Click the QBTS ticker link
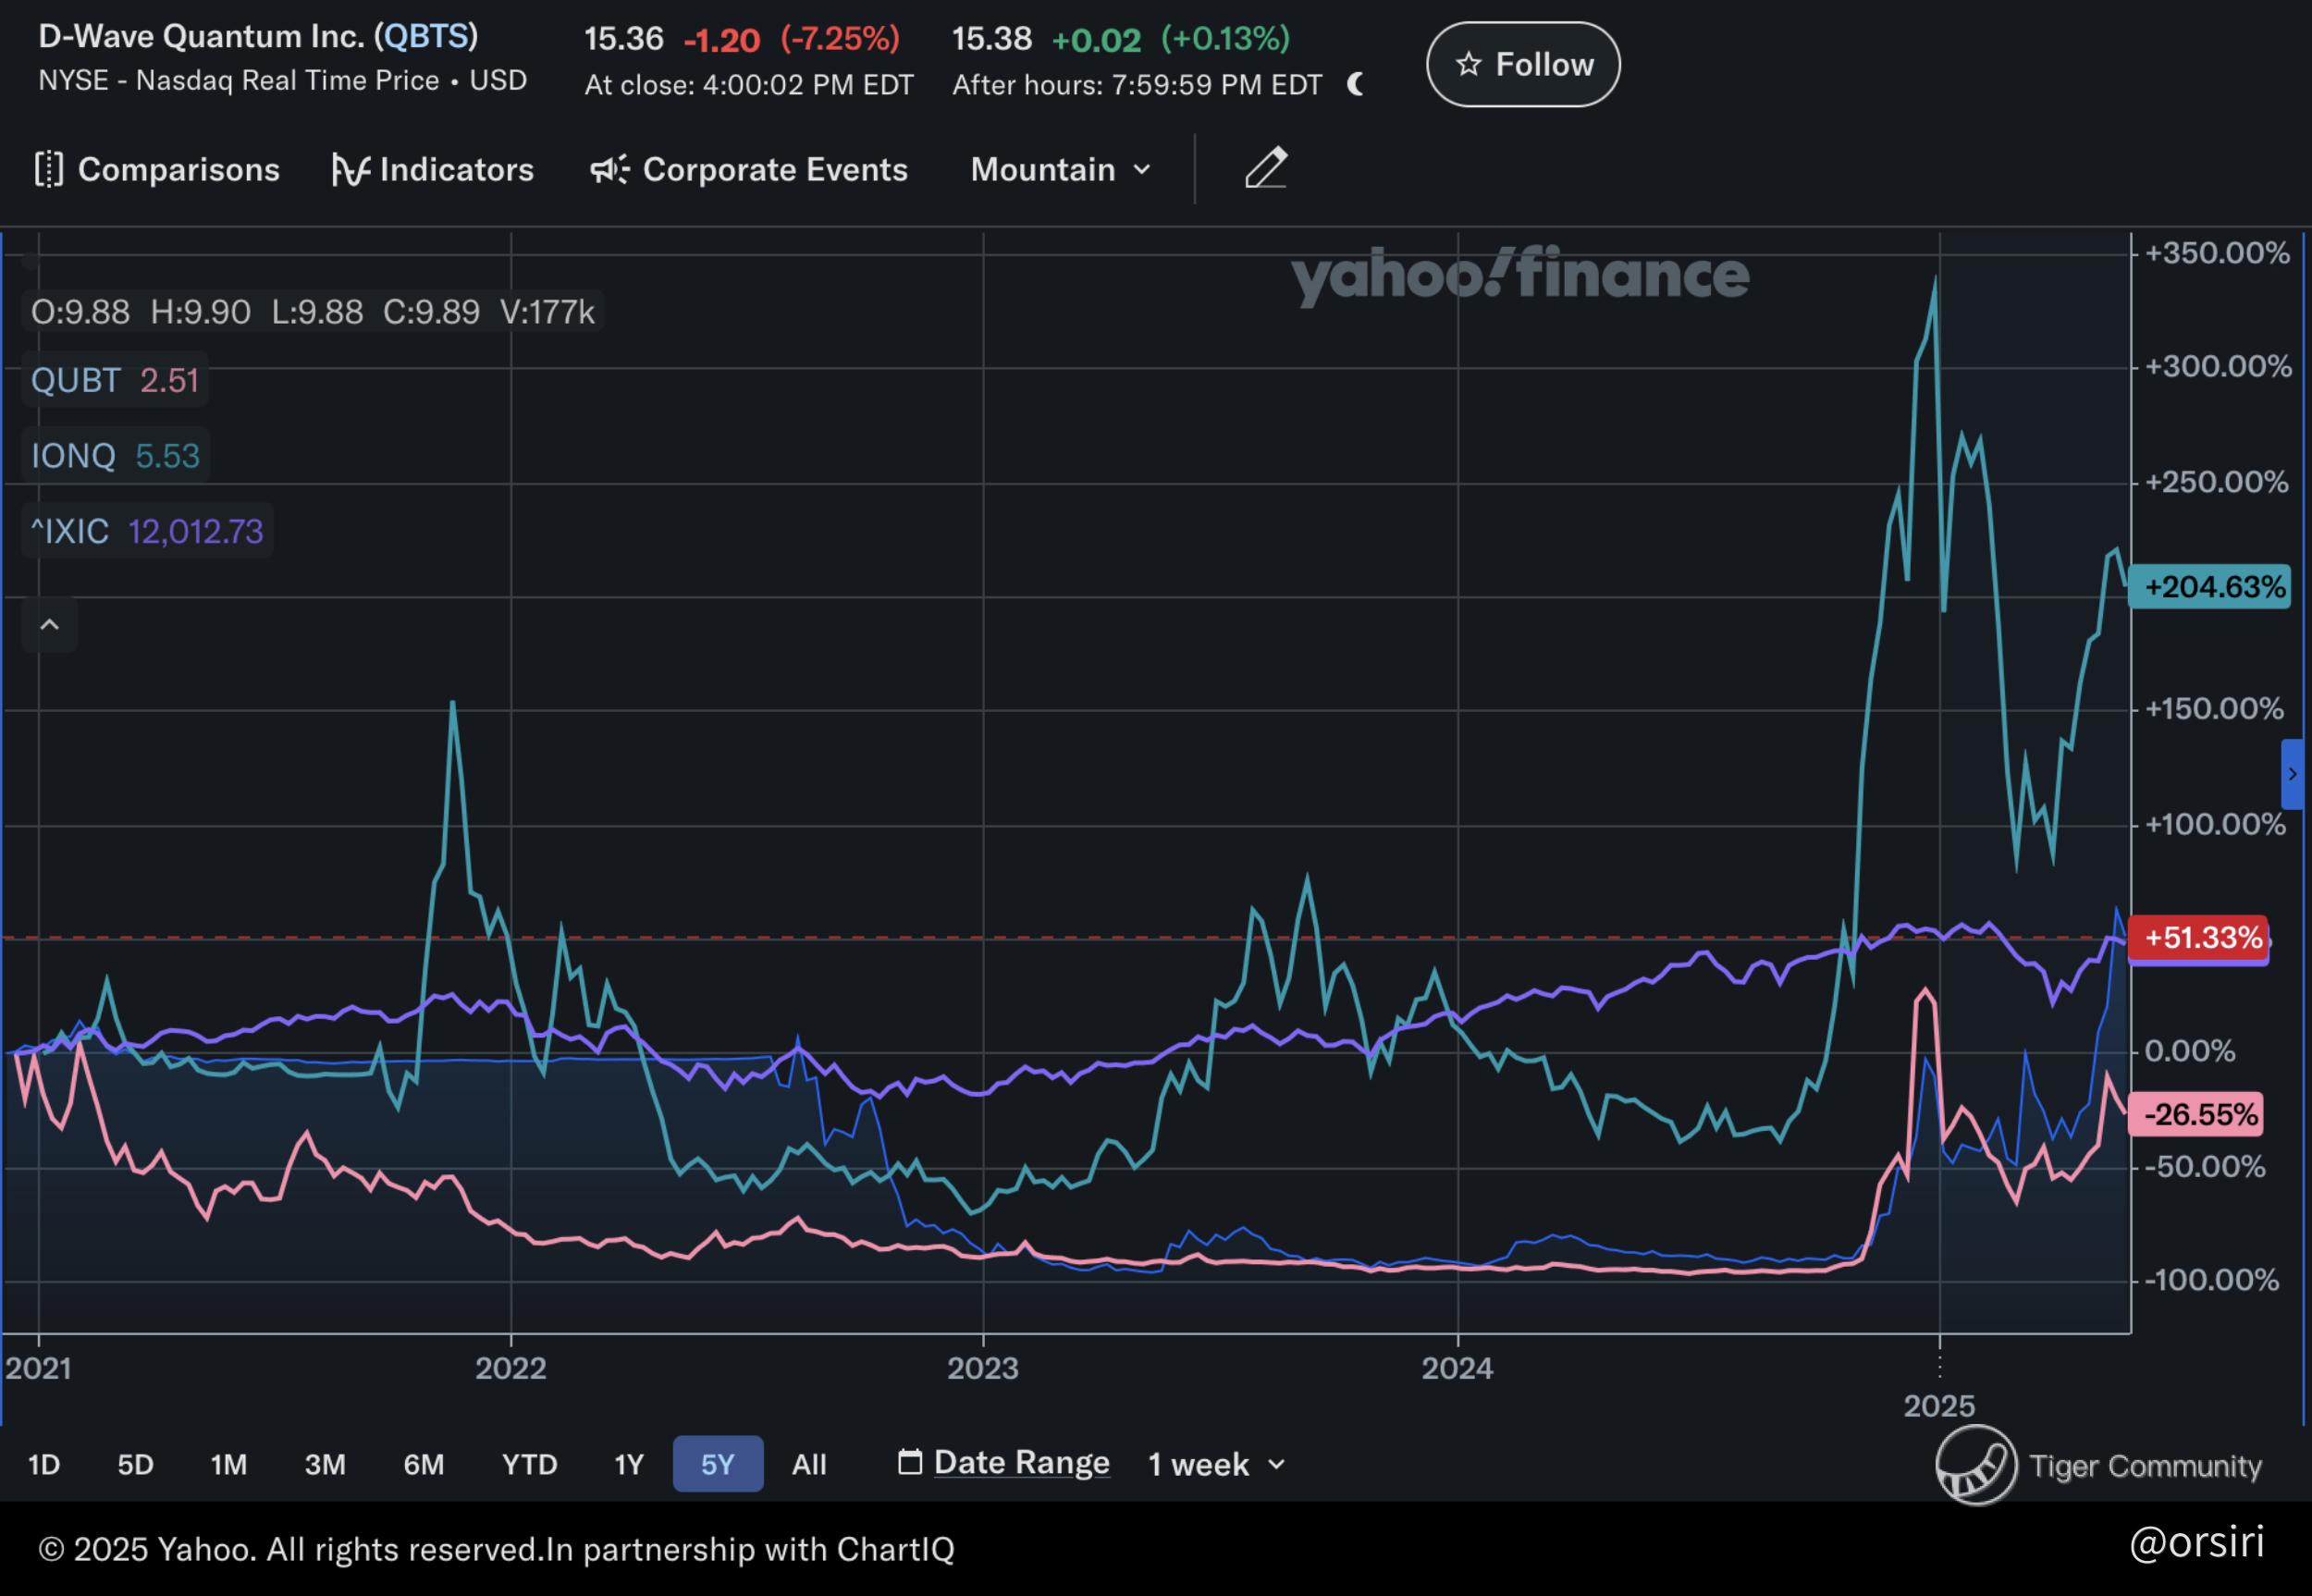This screenshot has height=1596, width=2312. pyautogui.click(x=426, y=36)
